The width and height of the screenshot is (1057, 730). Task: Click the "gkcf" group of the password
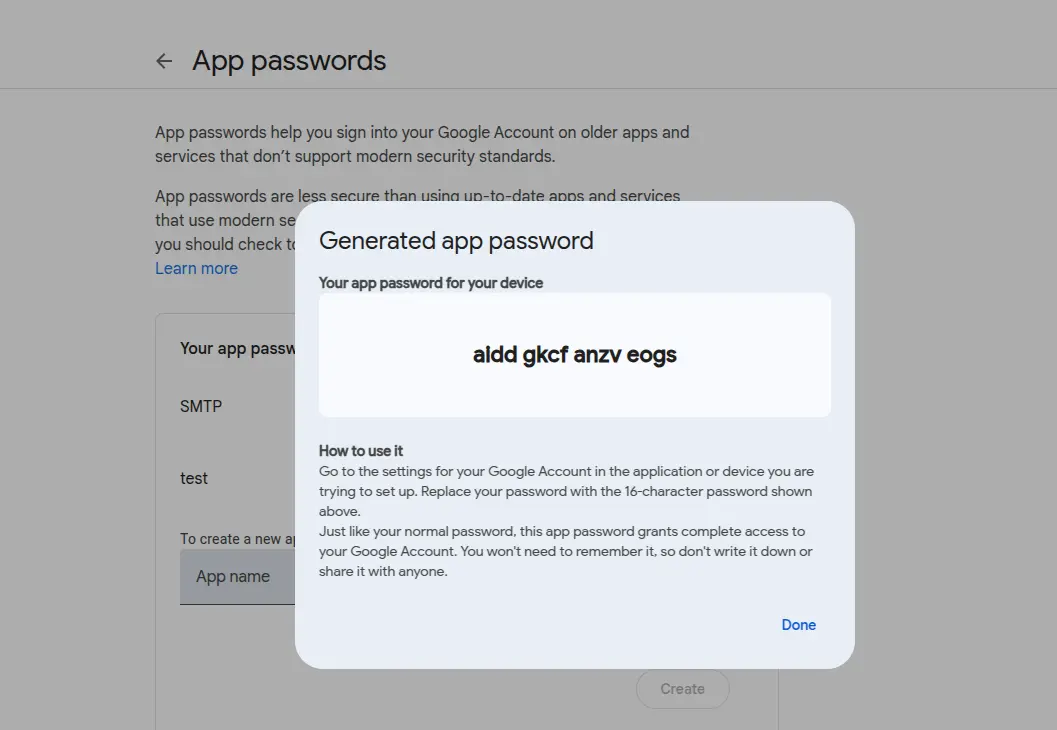coord(545,354)
